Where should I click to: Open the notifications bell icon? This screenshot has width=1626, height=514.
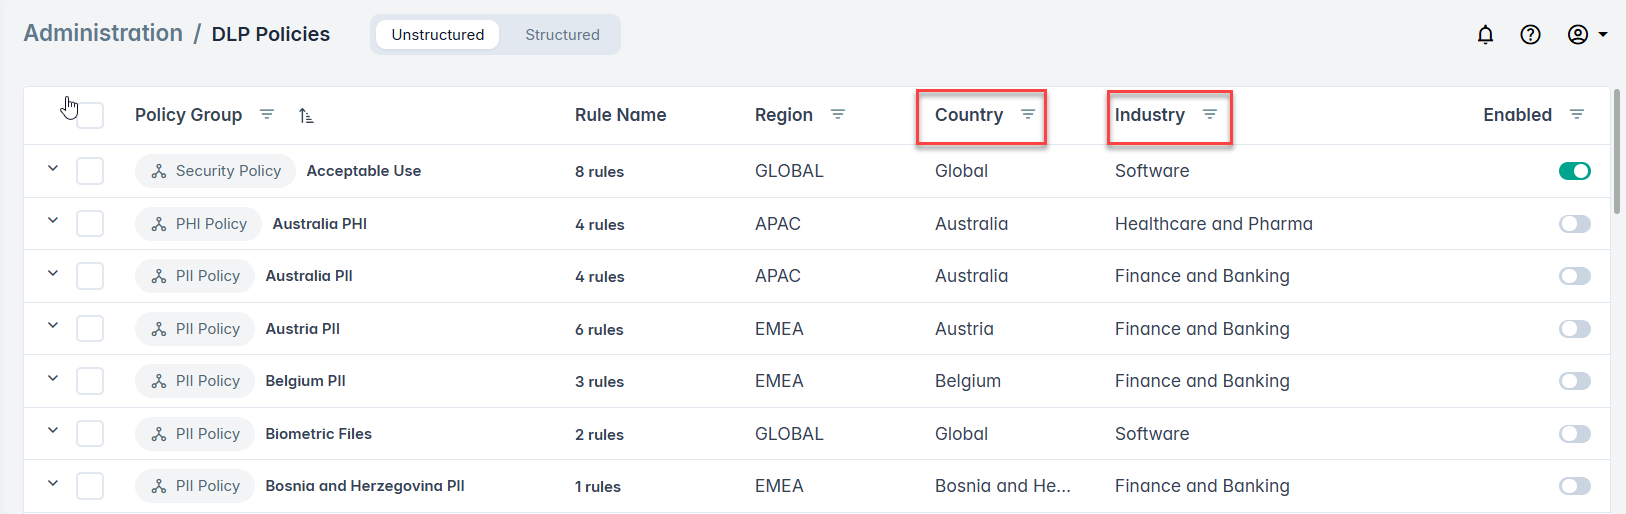pos(1485,35)
